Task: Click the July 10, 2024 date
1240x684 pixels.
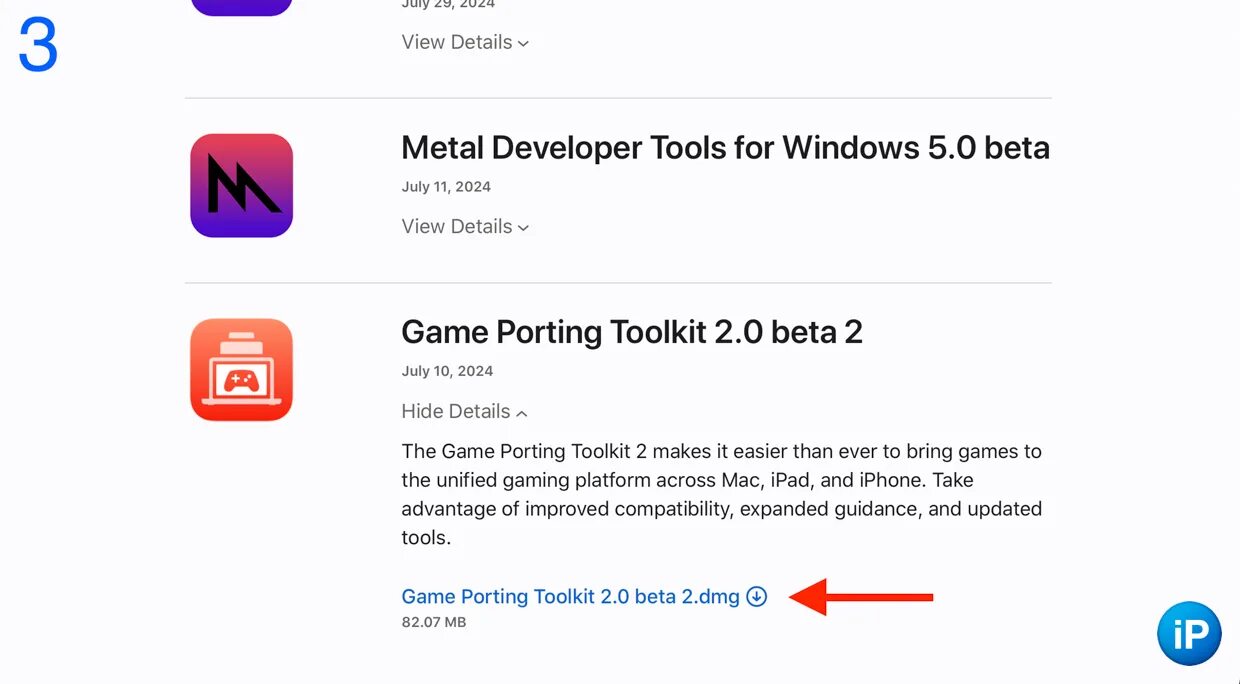Action: pyautogui.click(x=447, y=371)
